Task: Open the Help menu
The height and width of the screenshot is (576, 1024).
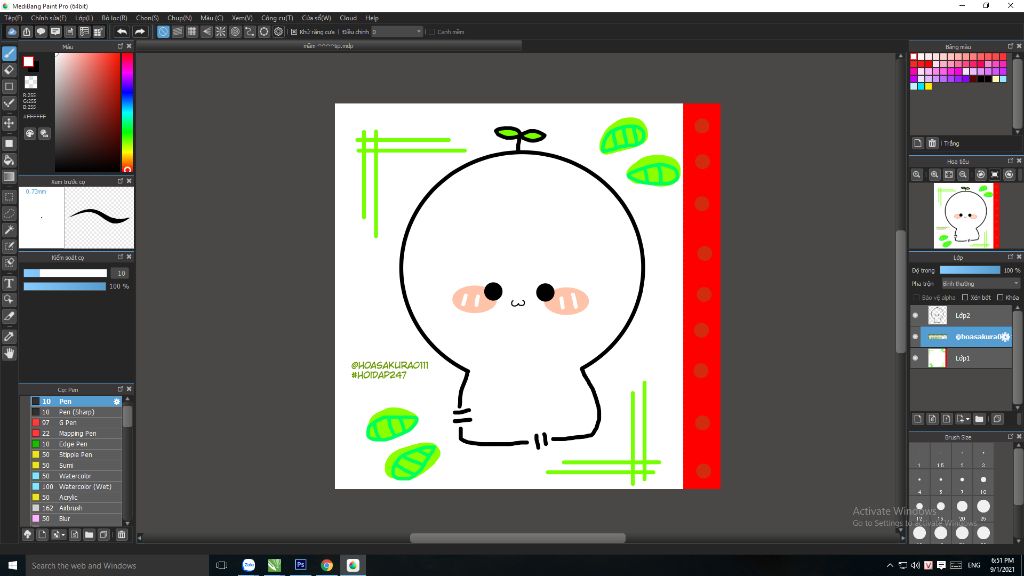Action: pos(372,18)
